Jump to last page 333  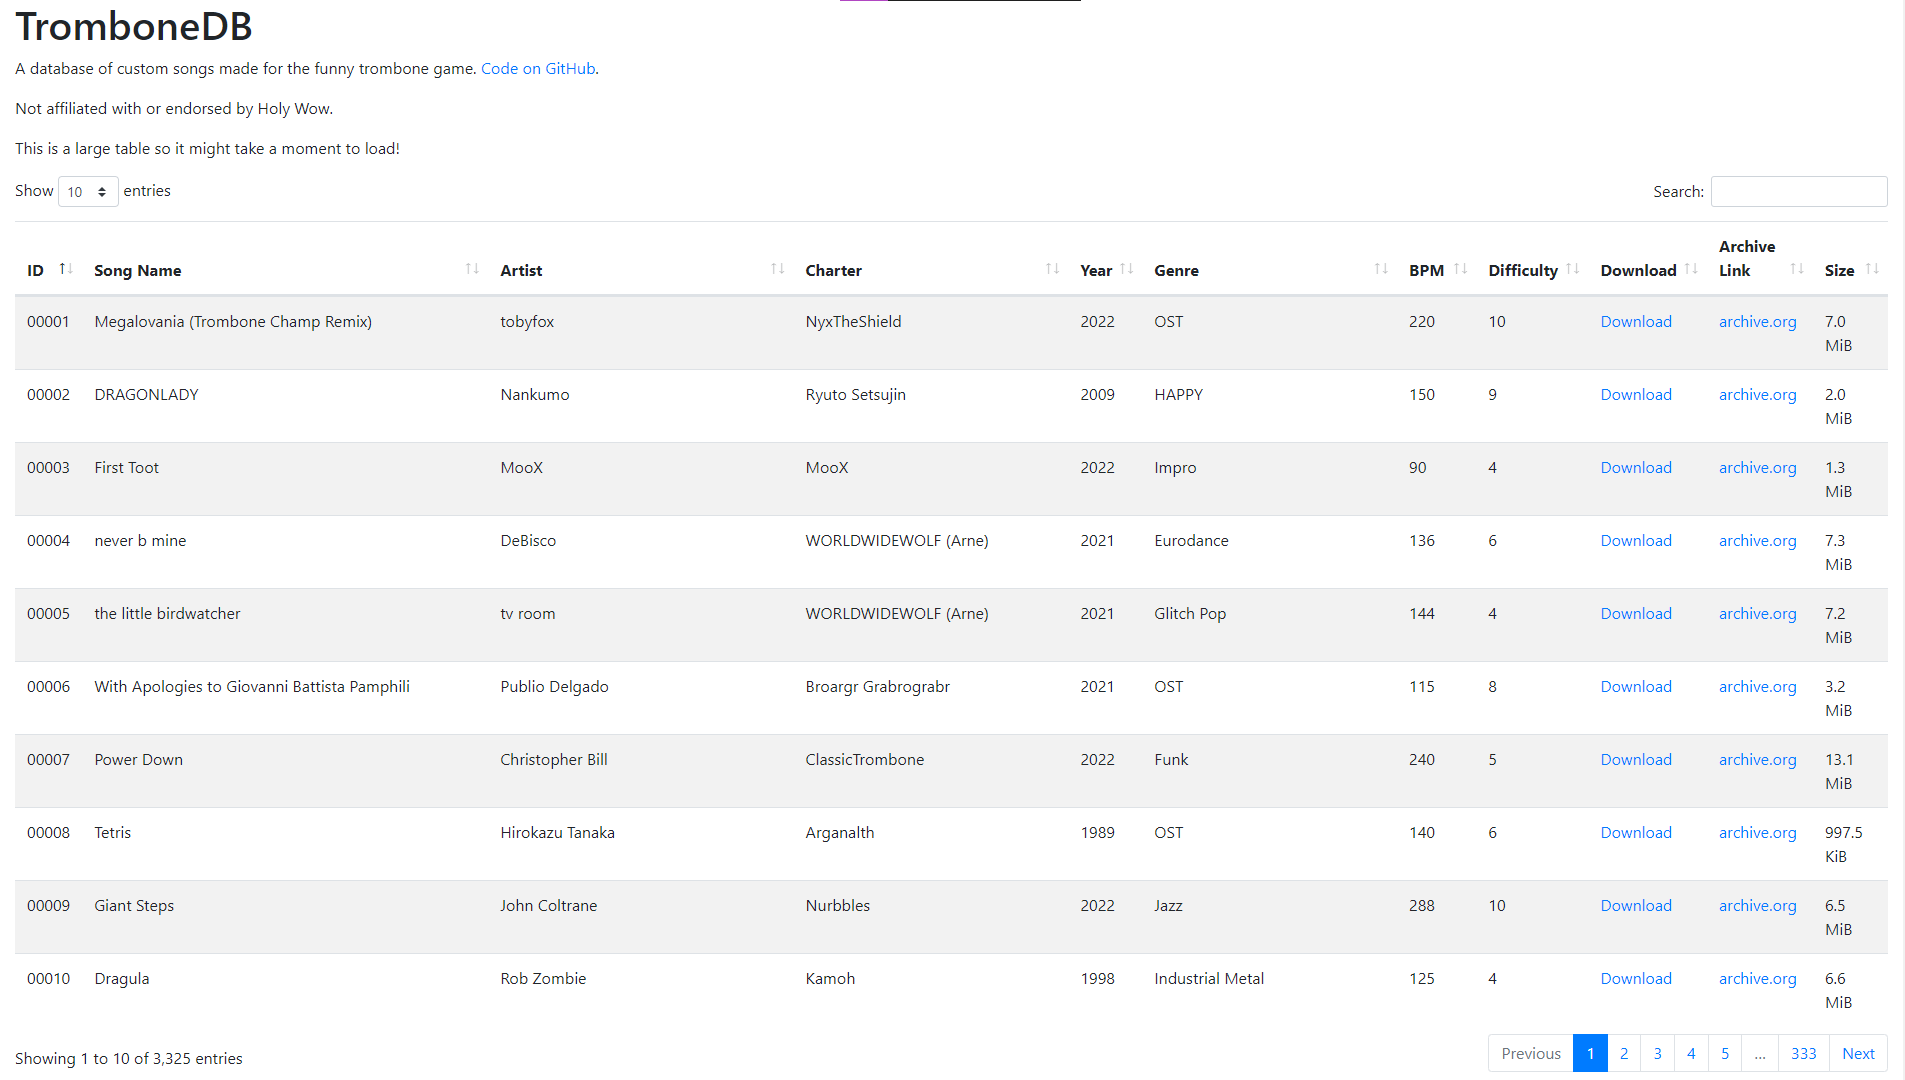coord(1803,1054)
